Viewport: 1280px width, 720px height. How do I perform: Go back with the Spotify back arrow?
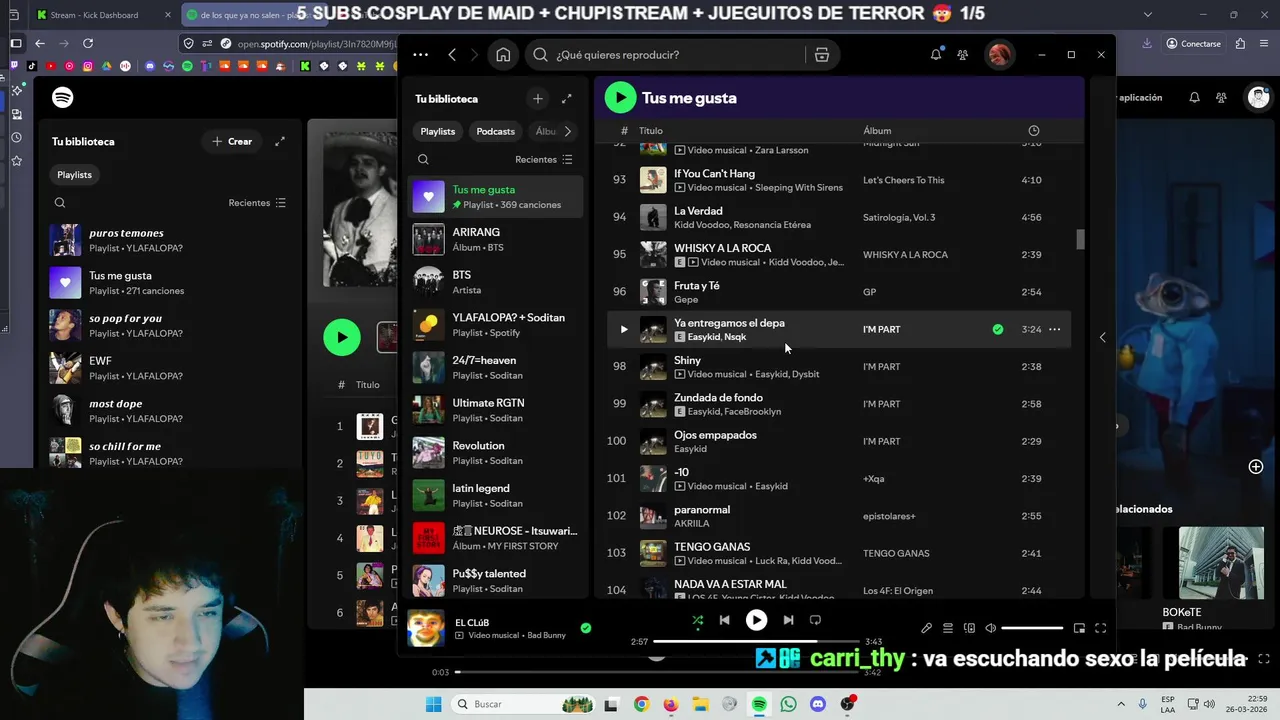pos(452,55)
